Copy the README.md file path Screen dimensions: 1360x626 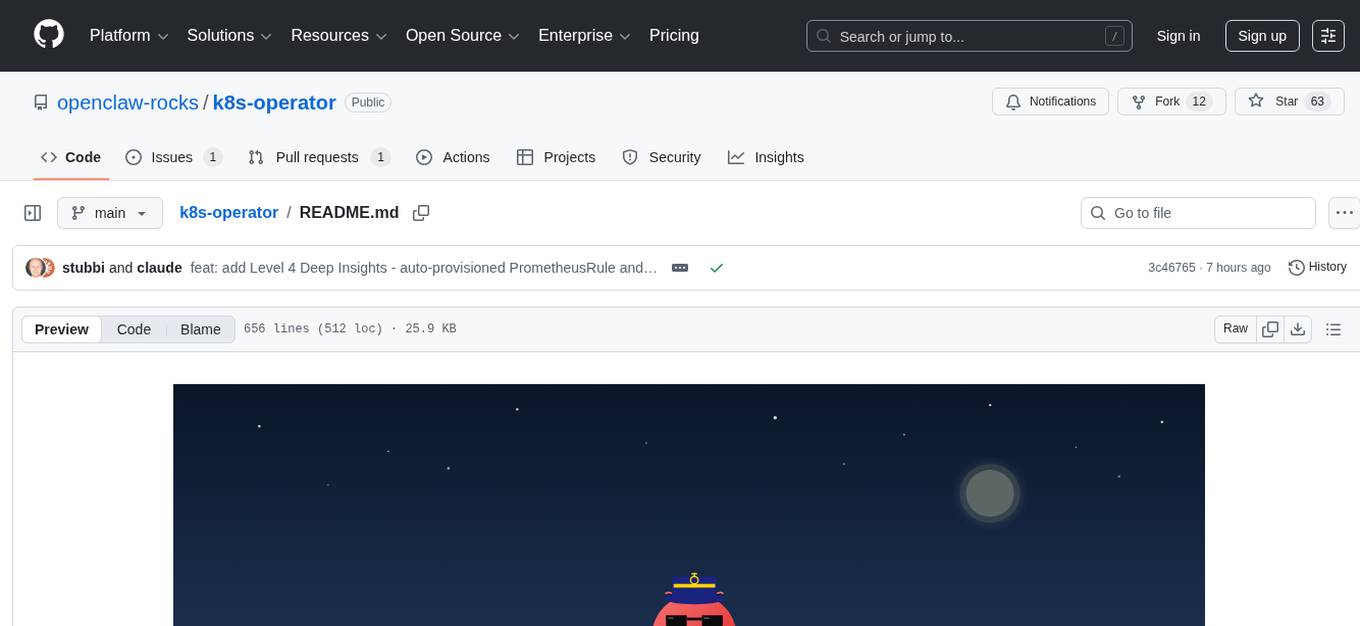click(x=421, y=212)
